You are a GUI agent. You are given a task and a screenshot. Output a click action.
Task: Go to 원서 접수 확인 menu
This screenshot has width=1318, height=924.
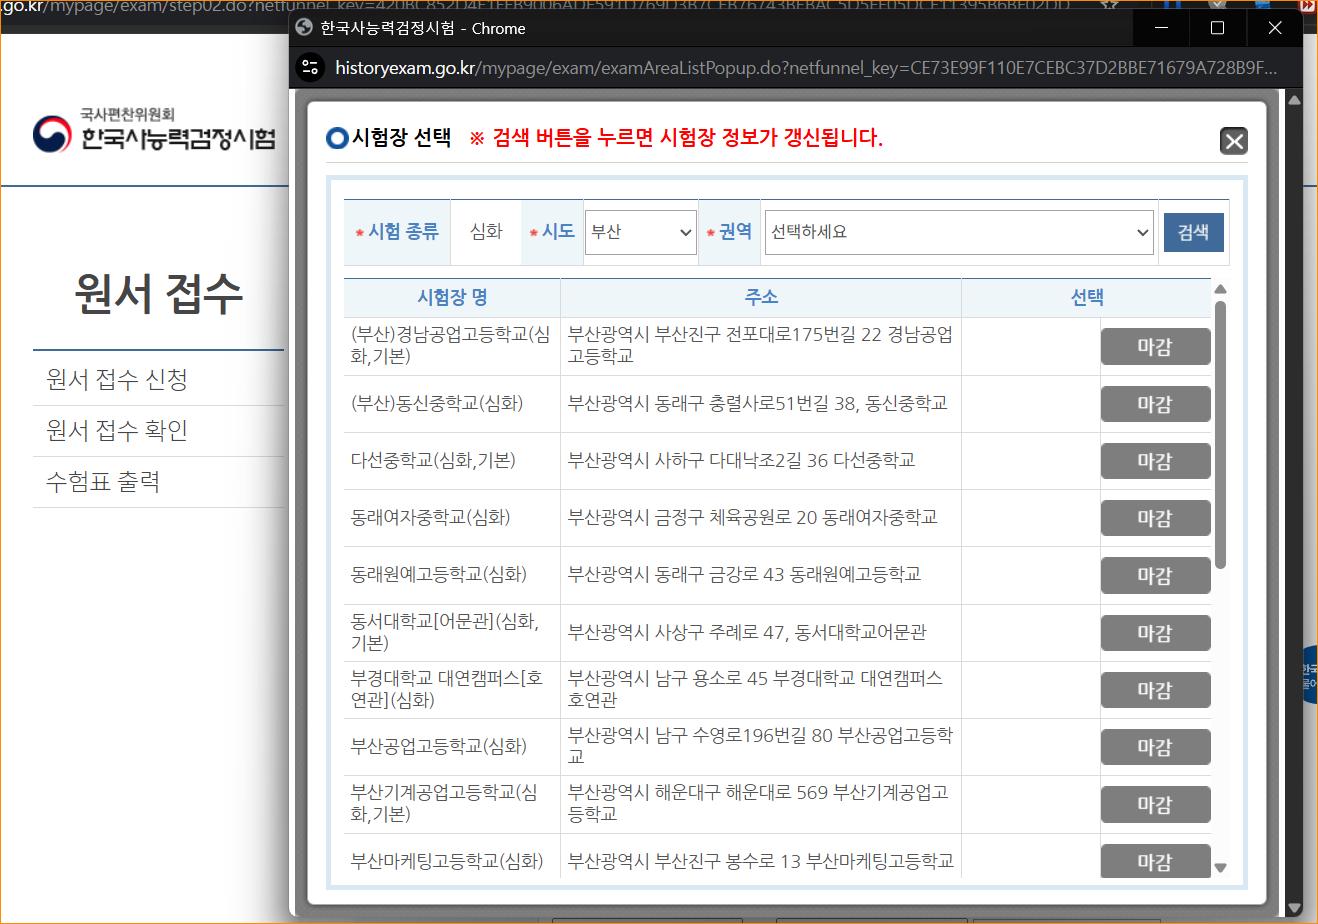[117, 430]
